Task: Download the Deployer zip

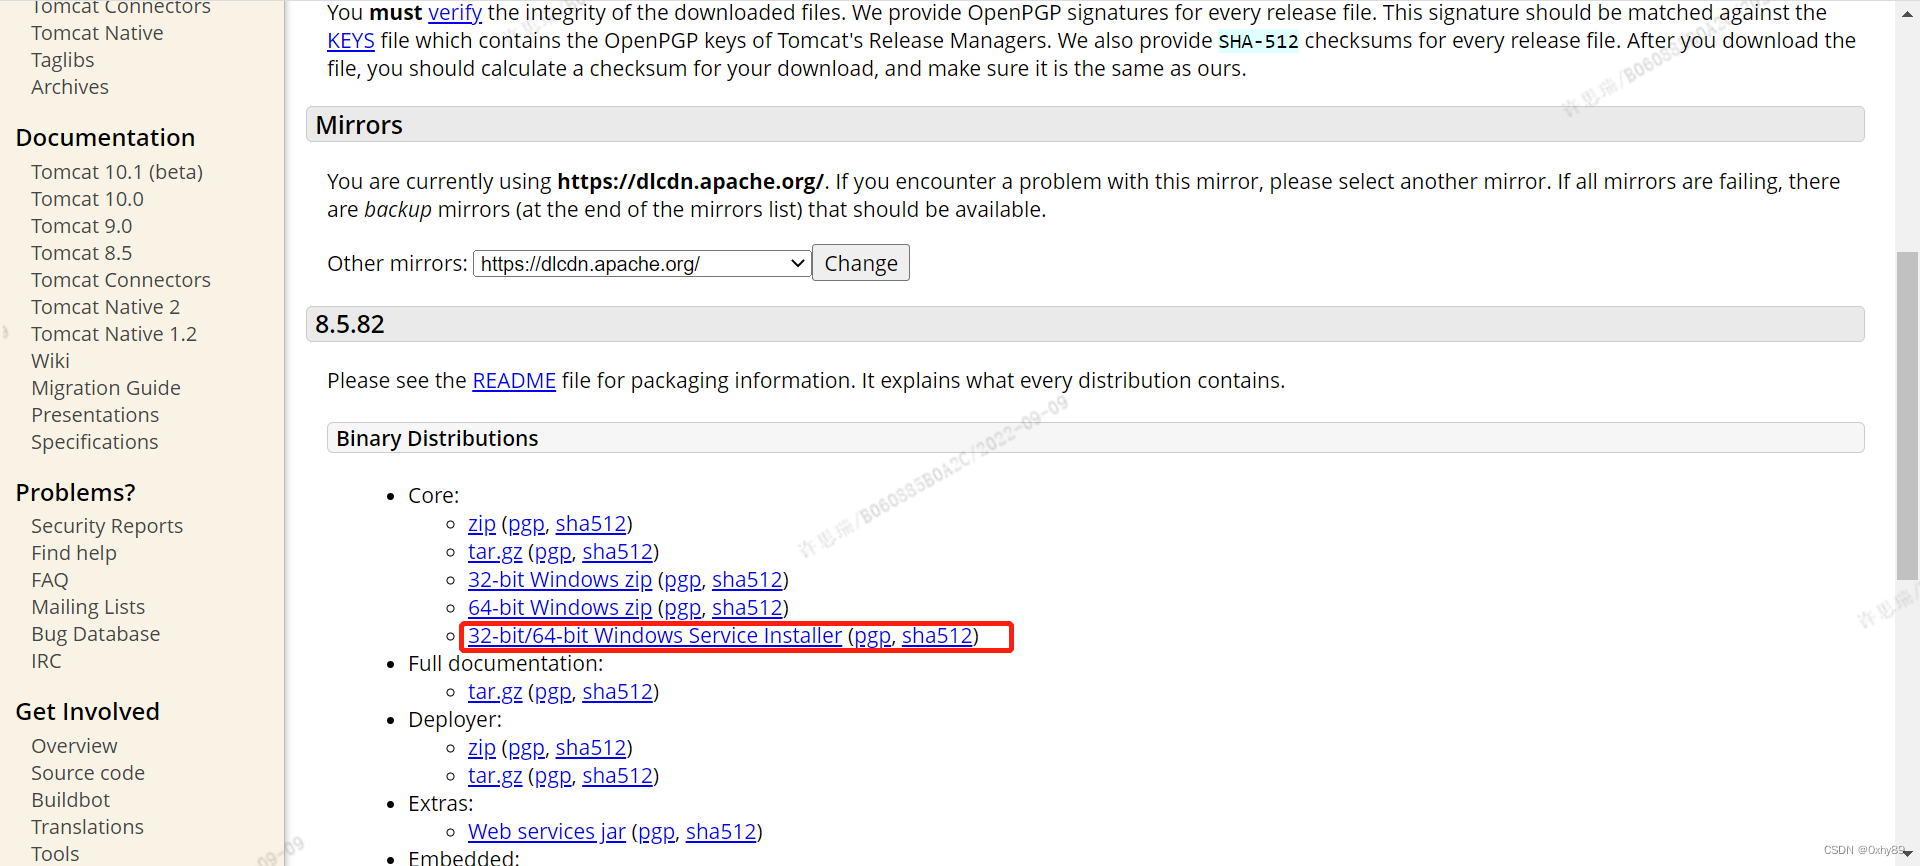Action: pyautogui.click(x=482, y=748)
